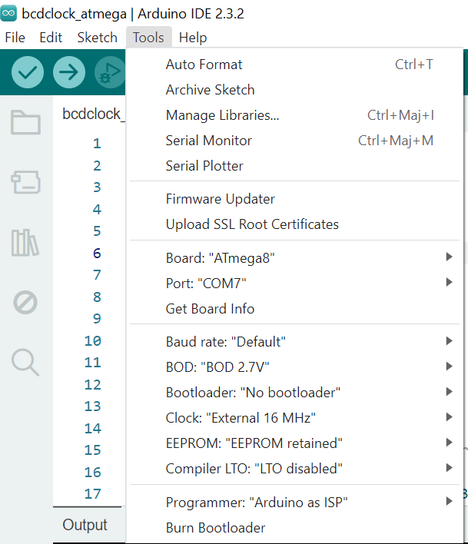Expand the Board "ATmega8" submenu

coord(295,258)
